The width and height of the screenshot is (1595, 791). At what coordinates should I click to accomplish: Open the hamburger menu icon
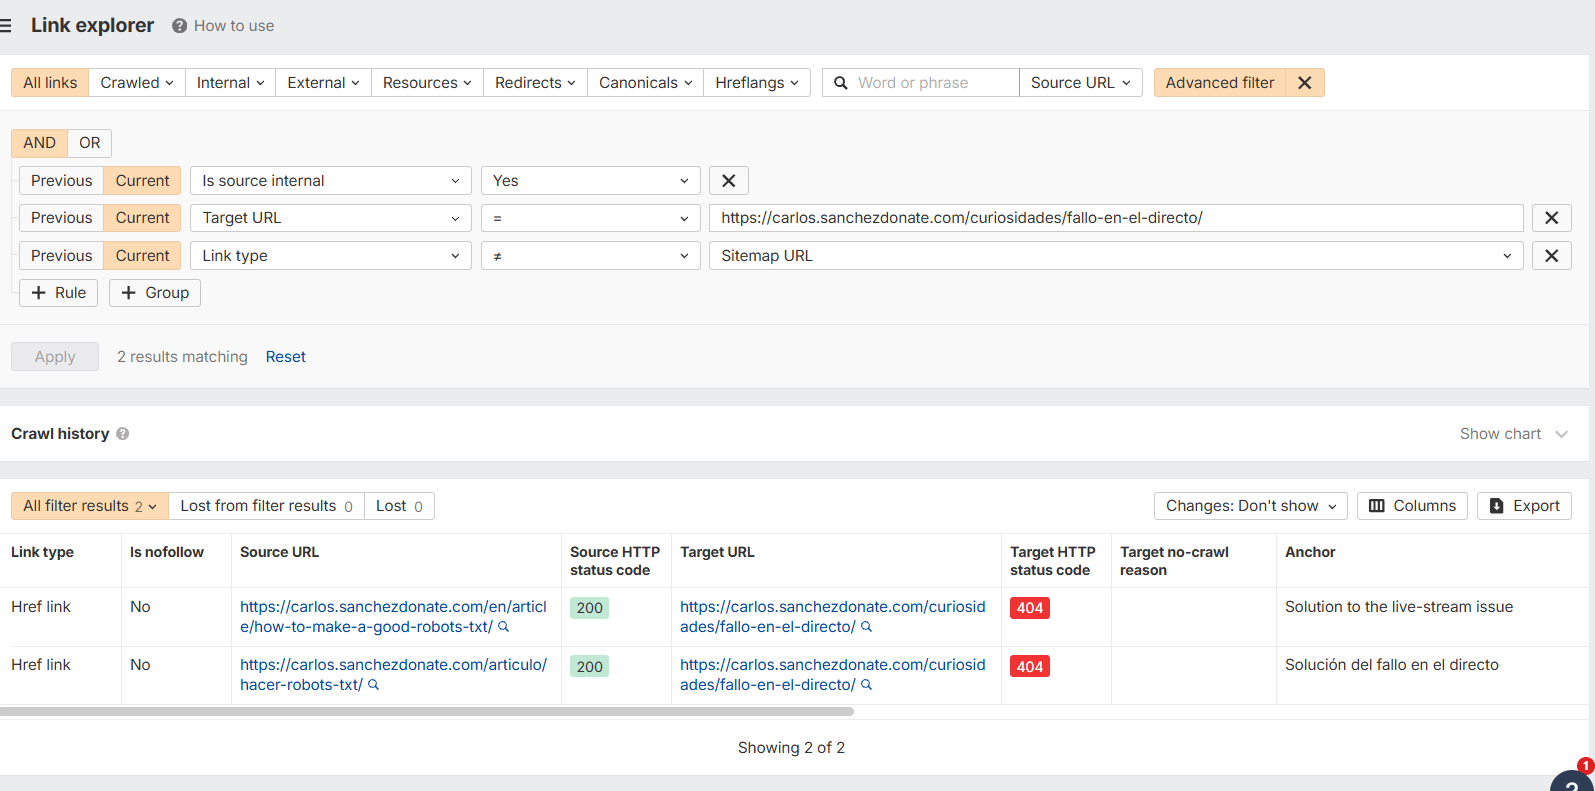tap(6, 26)
